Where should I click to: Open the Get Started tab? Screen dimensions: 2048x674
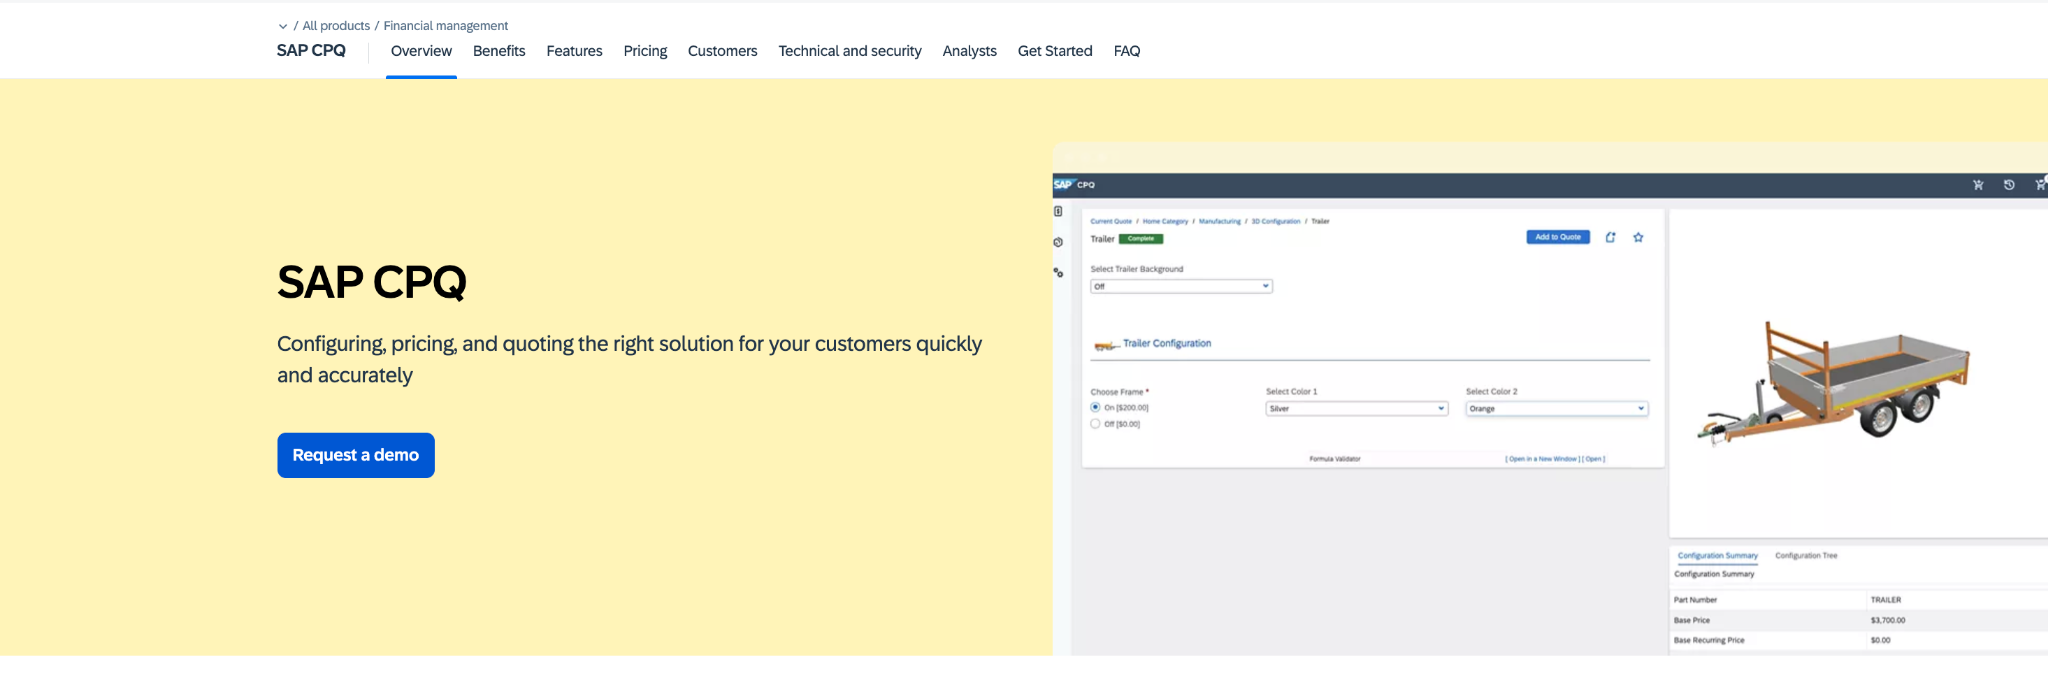[1055, 51]
